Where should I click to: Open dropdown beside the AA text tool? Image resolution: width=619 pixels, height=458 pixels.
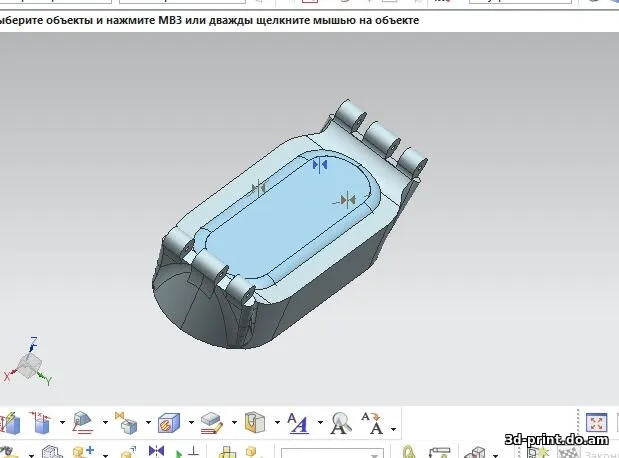(x=320, y=422)
